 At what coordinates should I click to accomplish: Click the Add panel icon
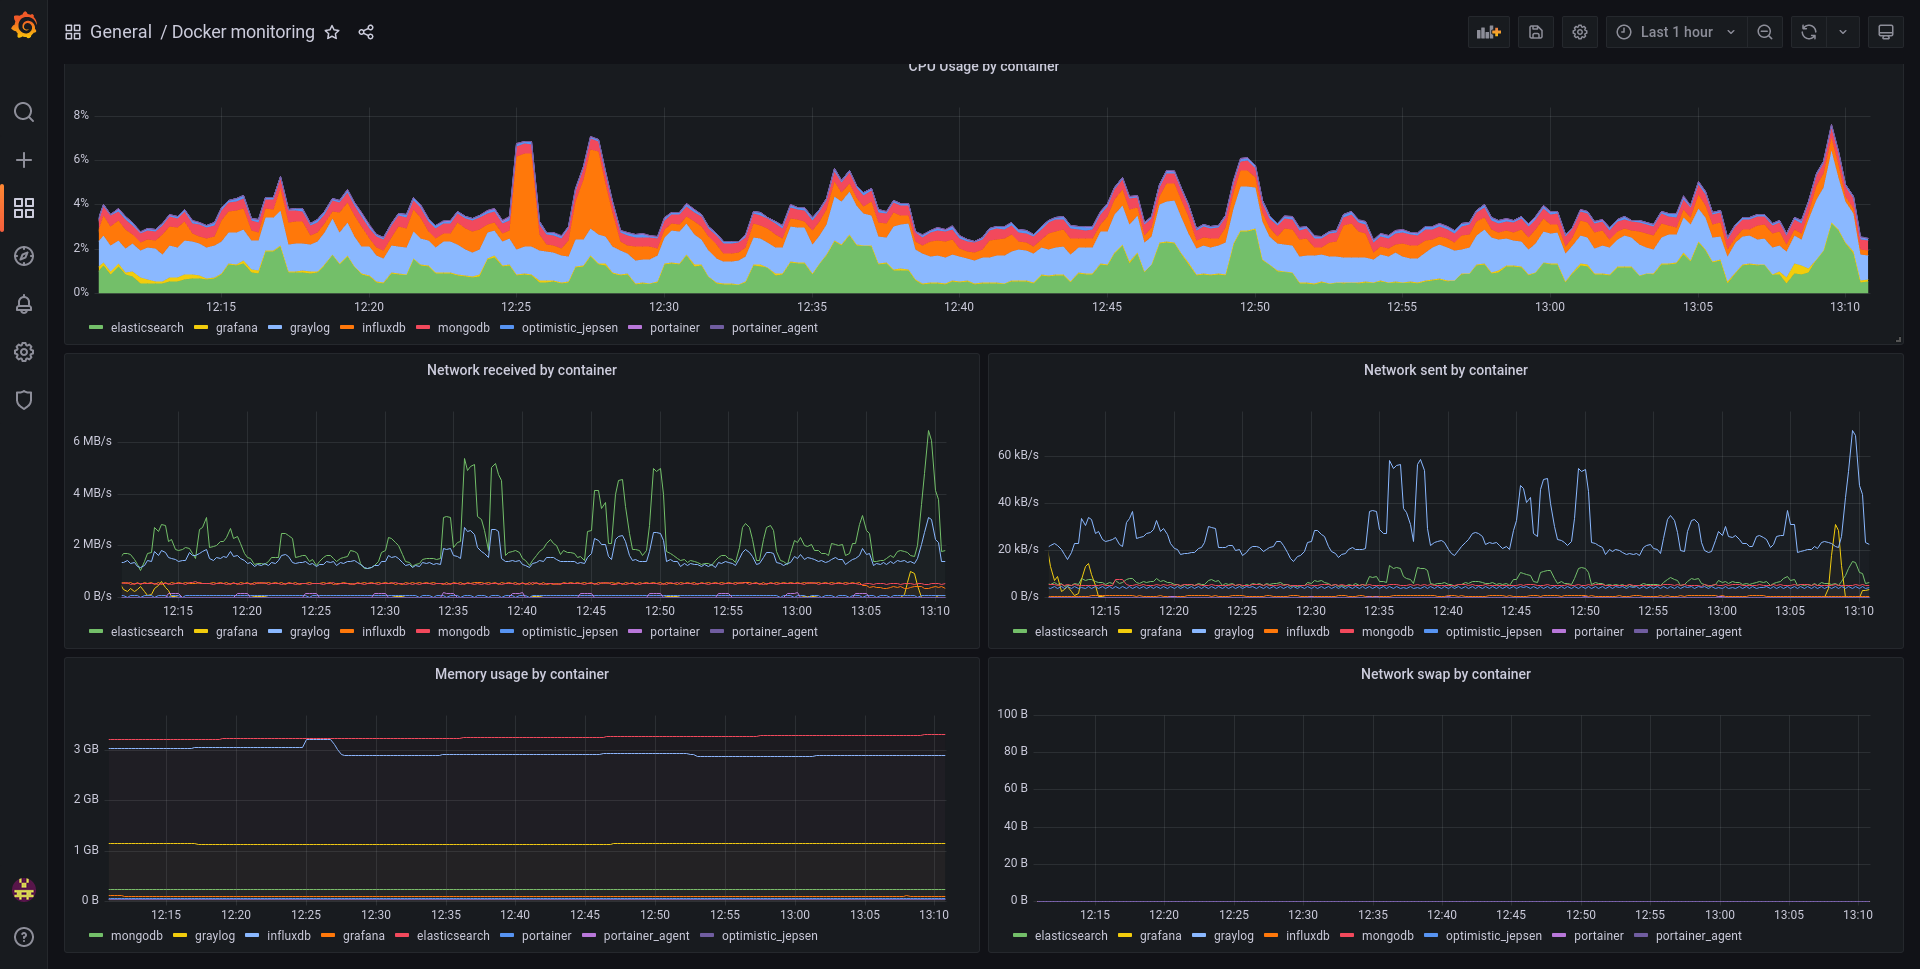(1489, 32)
